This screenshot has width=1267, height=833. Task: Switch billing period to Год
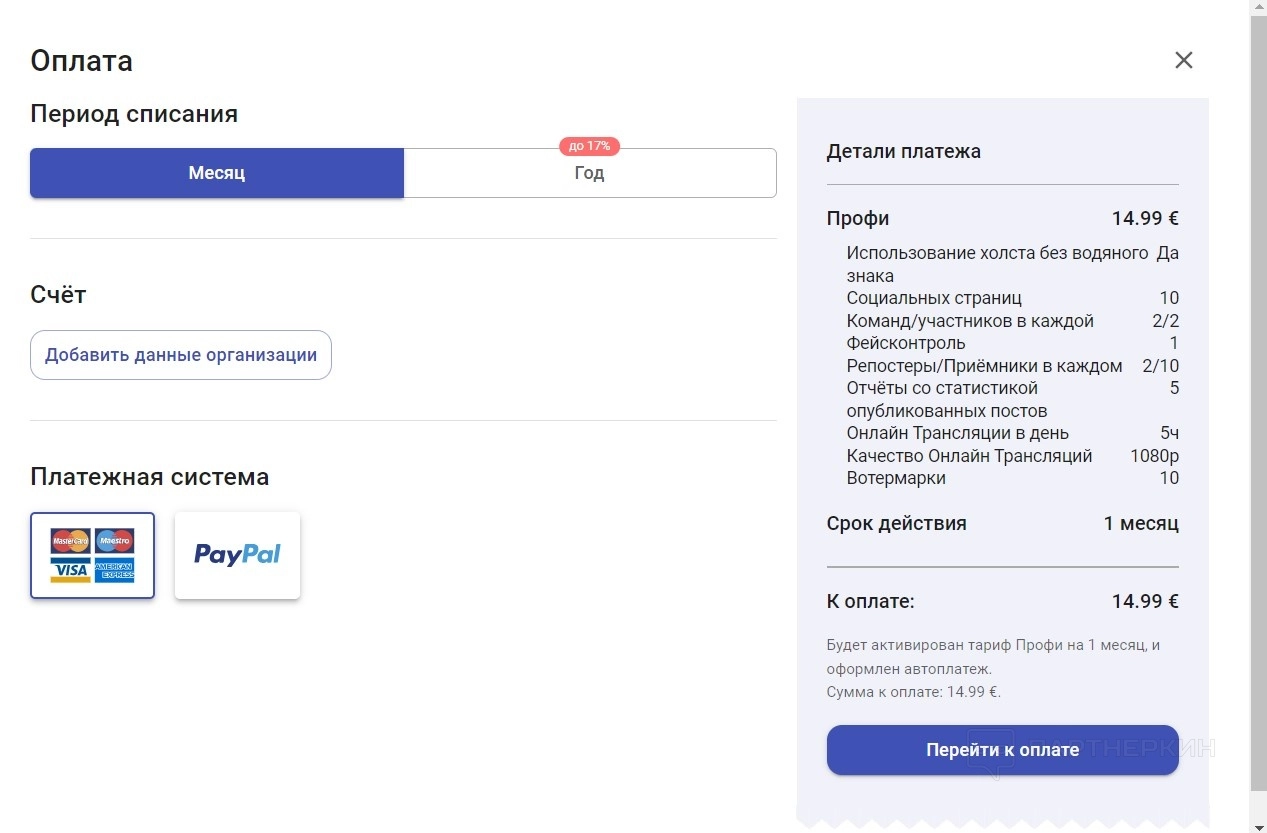pyautogui.click(x=589, y=173)
